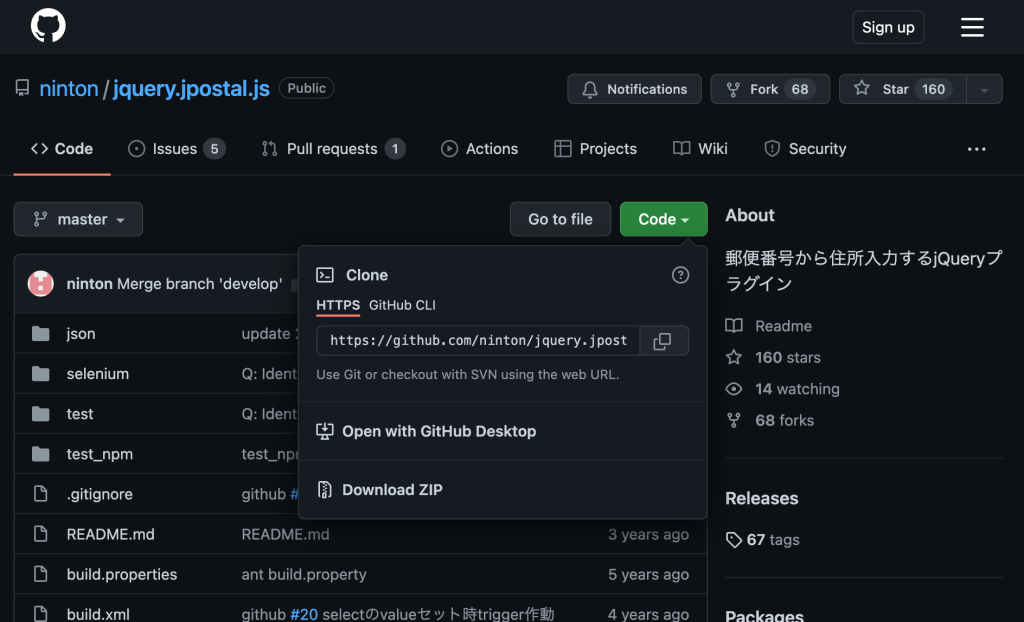Open the README.md commit message link

[x=285, y=534]
